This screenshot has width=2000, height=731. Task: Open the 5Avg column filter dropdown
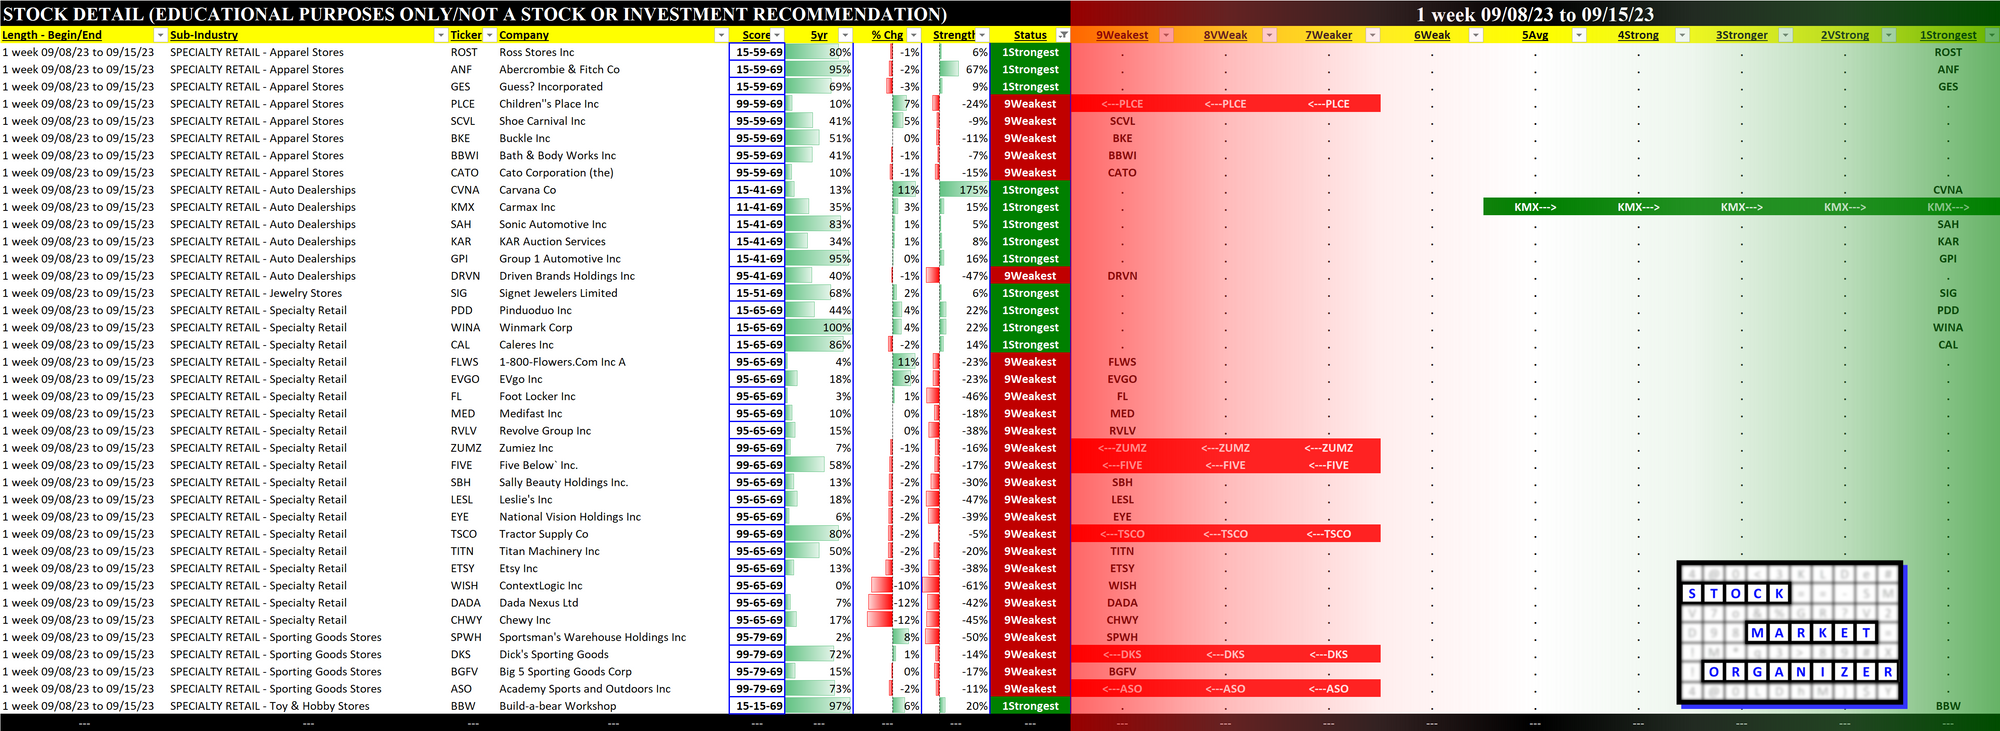coord(1579,35)
